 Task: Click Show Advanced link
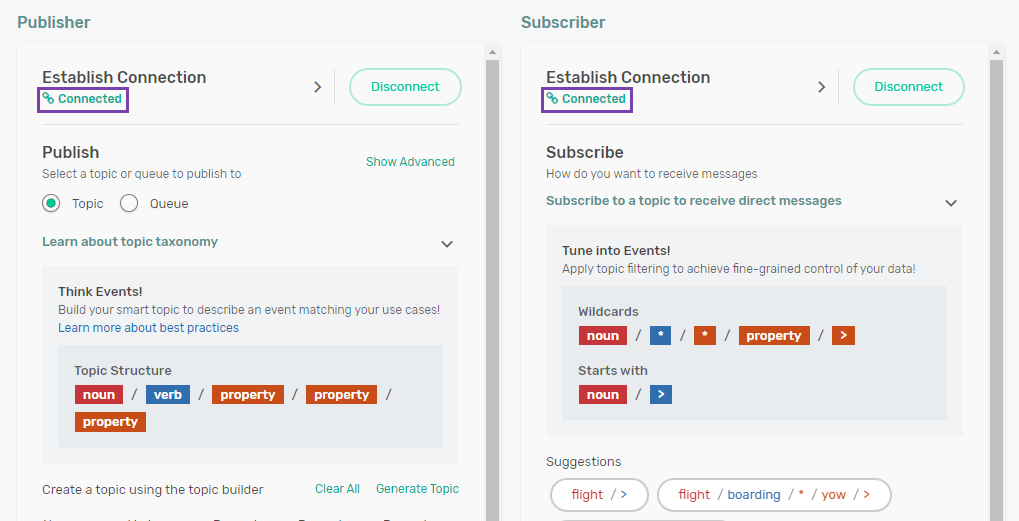click(410, 162)
